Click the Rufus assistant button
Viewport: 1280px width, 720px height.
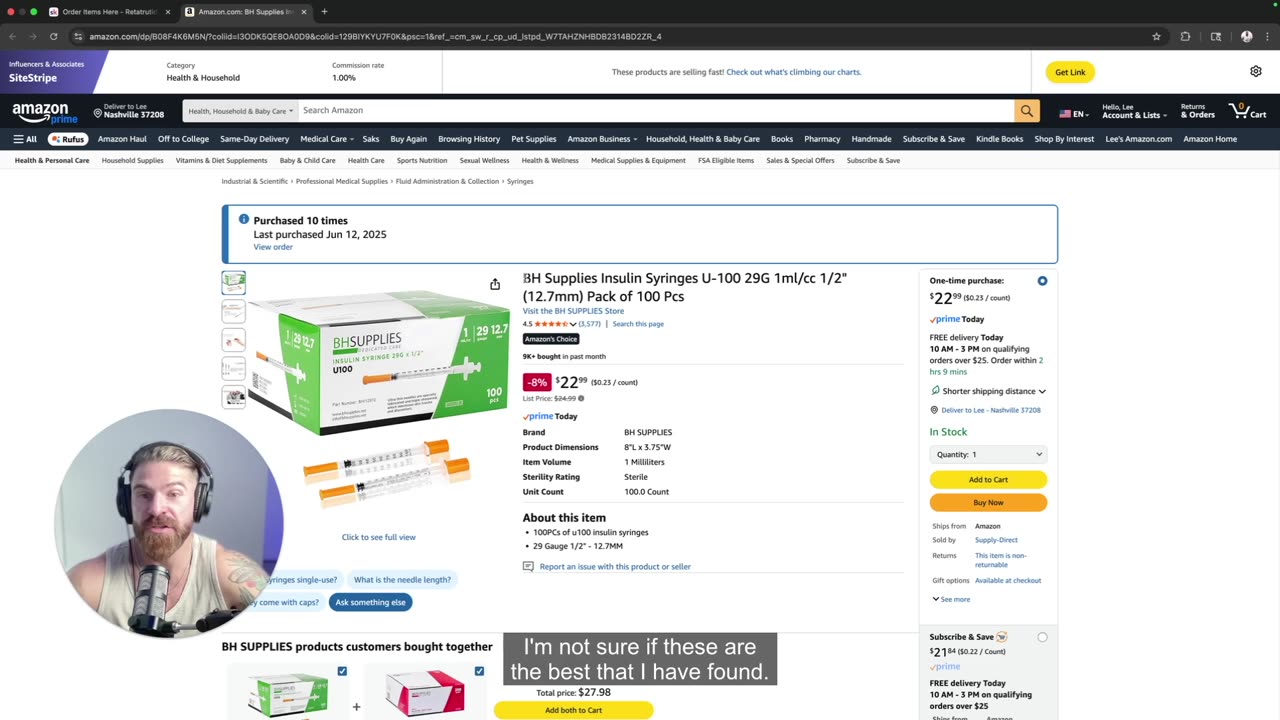click(x=68, y=139)
